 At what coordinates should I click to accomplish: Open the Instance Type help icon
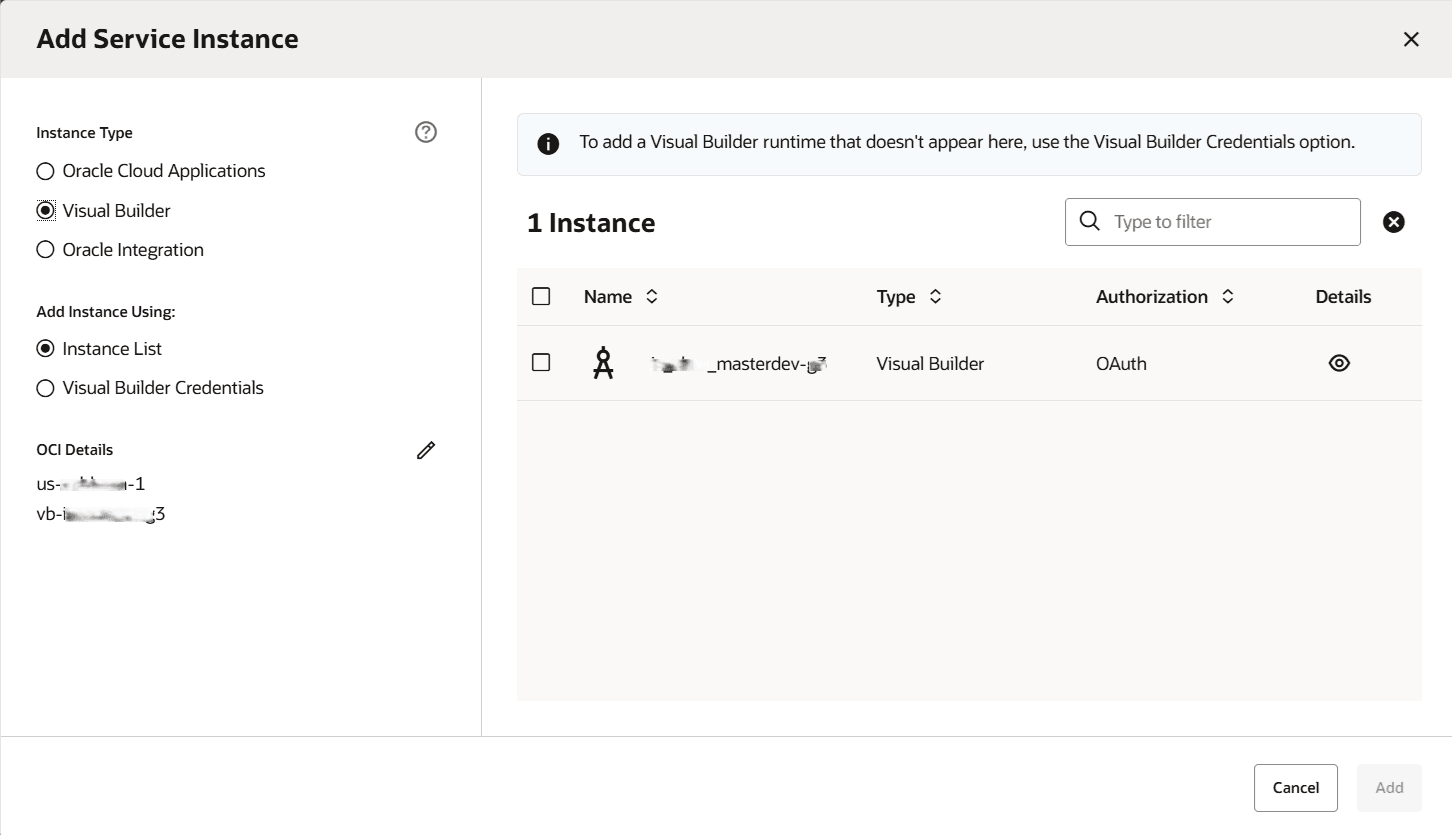point(426,132)
